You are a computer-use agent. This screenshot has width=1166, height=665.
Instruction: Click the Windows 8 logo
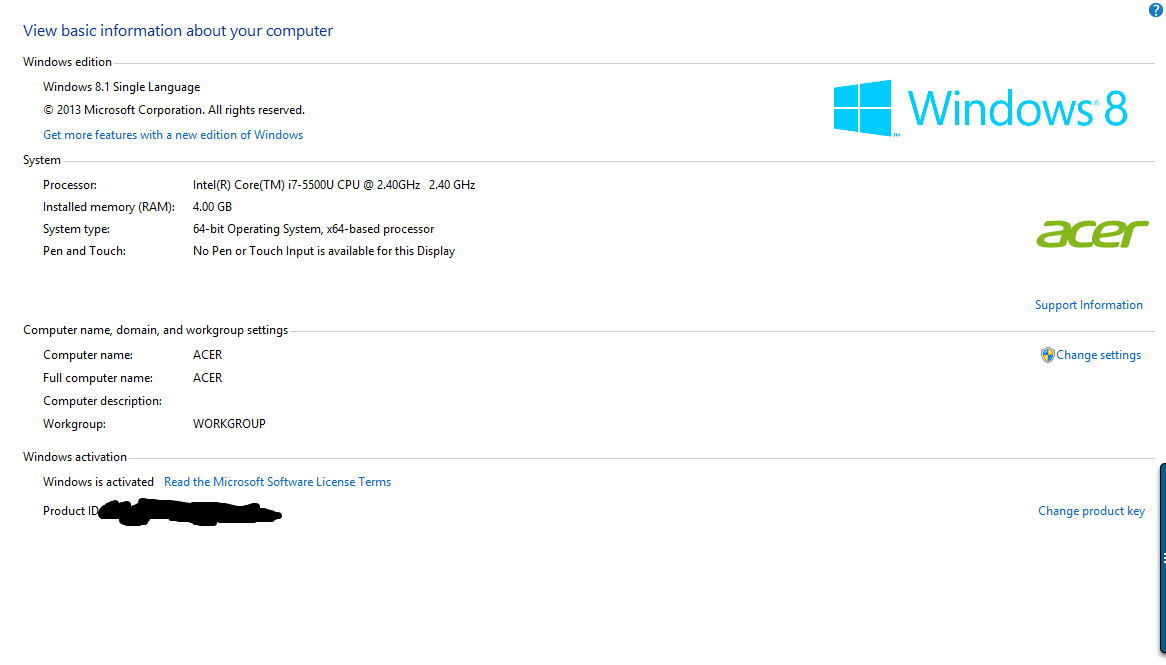click(980, 109)
